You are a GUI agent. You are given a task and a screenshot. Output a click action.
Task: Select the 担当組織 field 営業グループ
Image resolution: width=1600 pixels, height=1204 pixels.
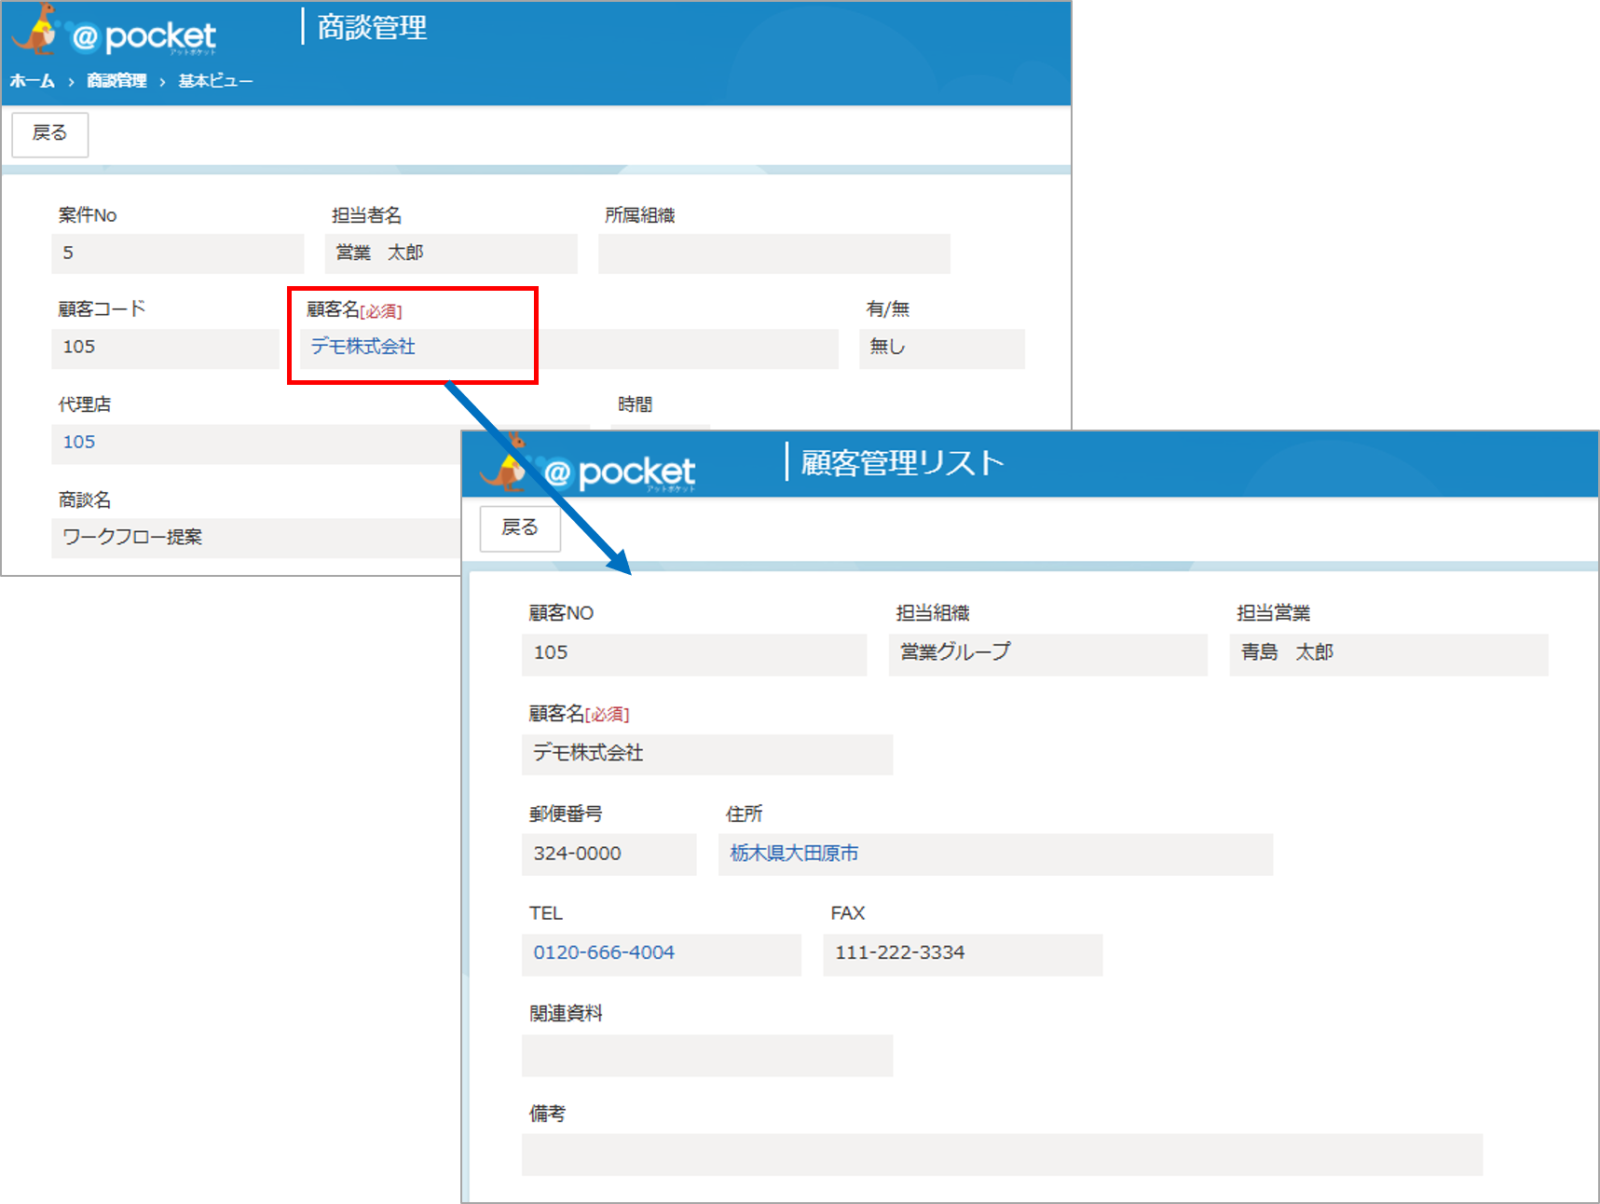[x=1048, y=654]
